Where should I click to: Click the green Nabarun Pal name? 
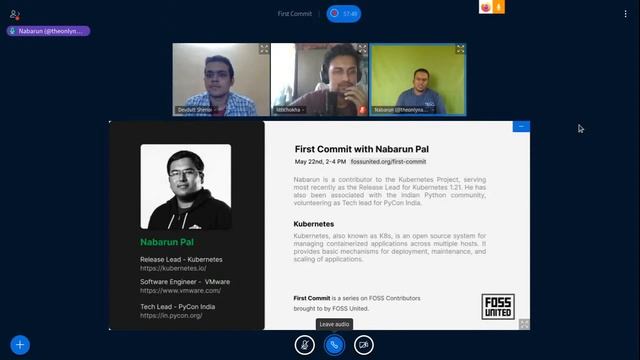[x=167, y=242]
